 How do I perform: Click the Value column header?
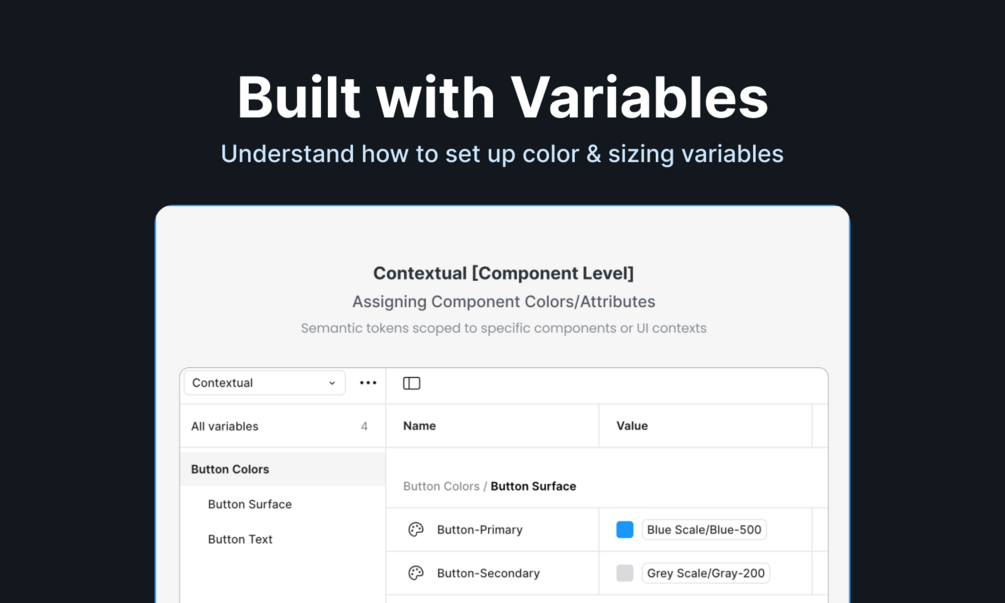(x=632, y=425)
